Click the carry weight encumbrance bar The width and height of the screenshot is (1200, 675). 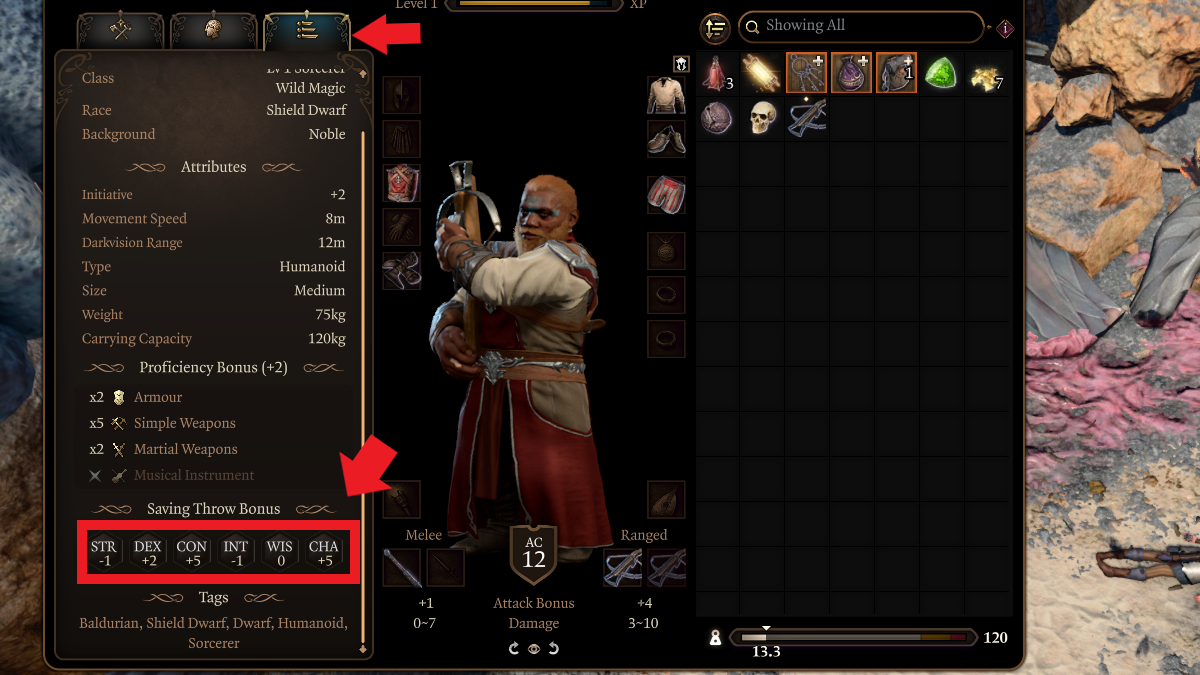(x=851, y=637)
